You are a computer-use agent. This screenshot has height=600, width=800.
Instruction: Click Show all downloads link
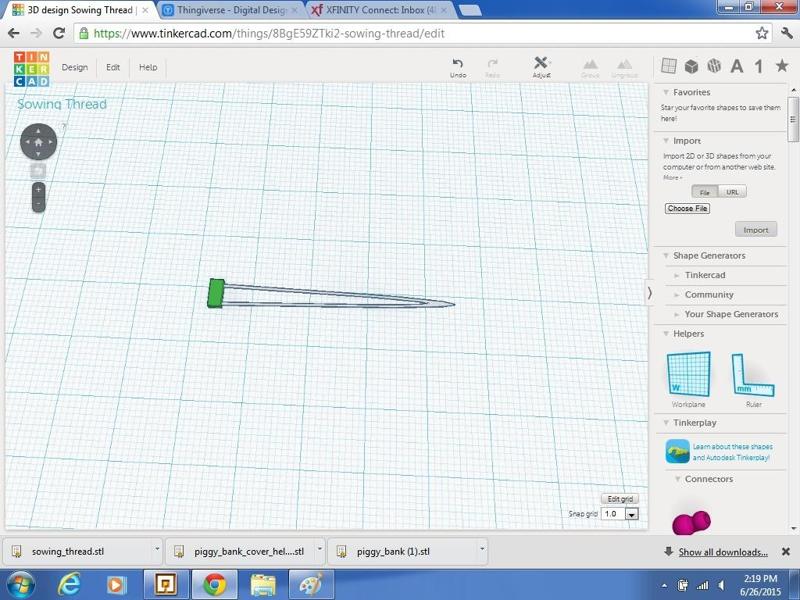(x=723, y=552)
